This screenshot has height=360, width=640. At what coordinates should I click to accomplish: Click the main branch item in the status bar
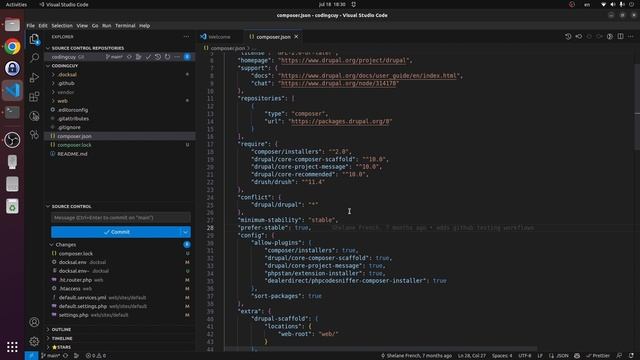[x=51, y=356]
